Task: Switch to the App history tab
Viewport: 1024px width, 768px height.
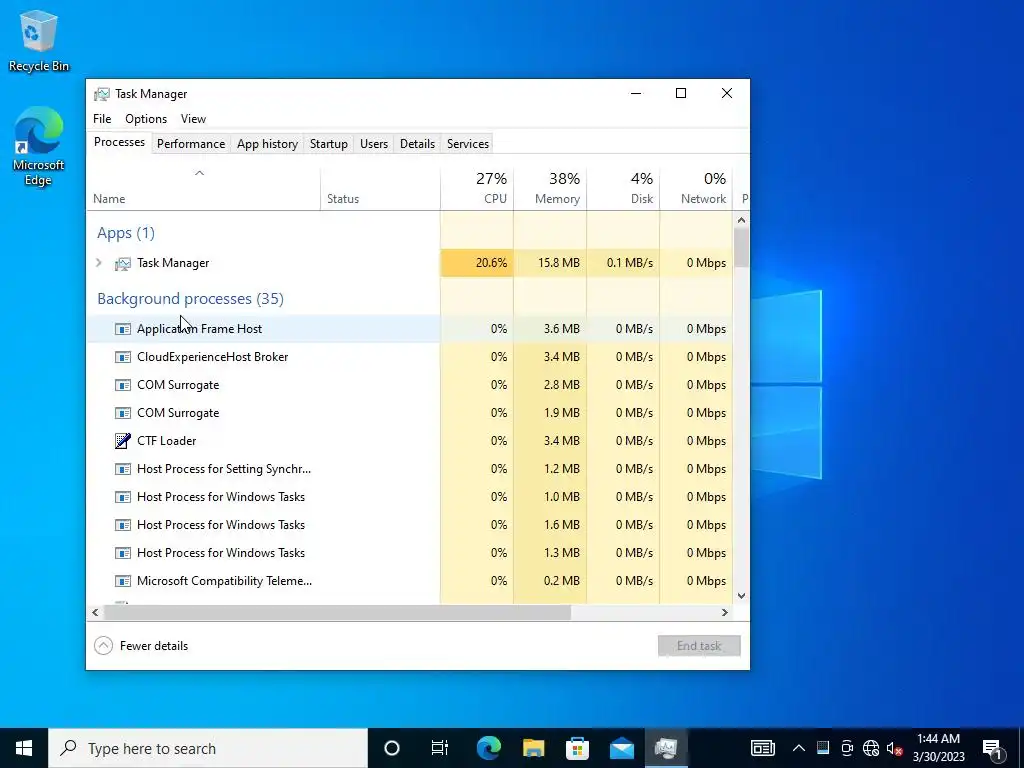Action: click(267, 144)
